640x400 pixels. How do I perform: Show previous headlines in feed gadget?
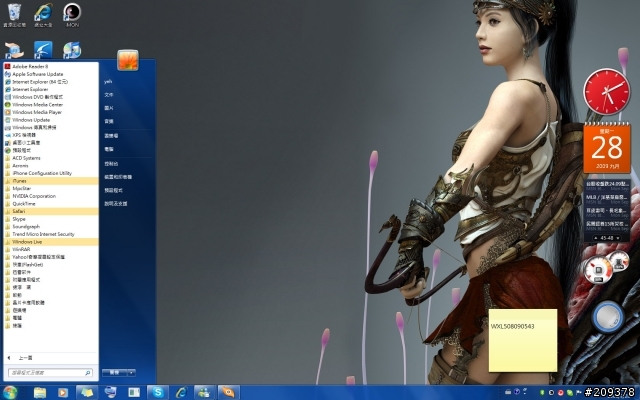click(x=595, y=238)
